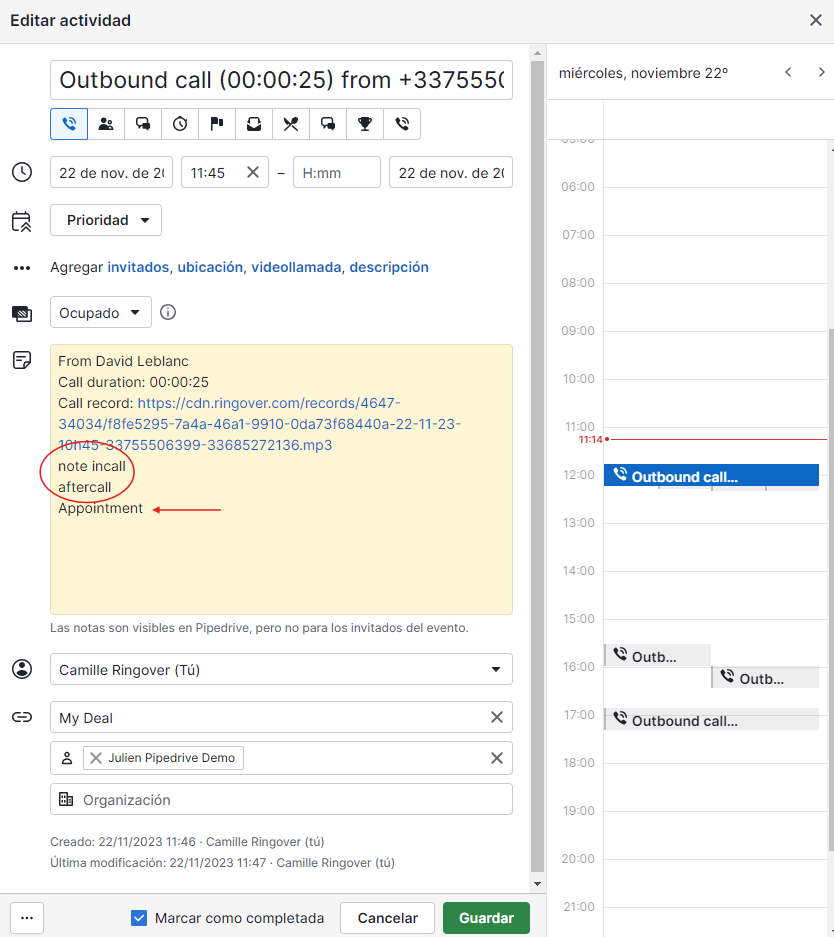The image size is (834, 937).
Task: Select the ringing phone activity type icon
Action: coord(402,124)
